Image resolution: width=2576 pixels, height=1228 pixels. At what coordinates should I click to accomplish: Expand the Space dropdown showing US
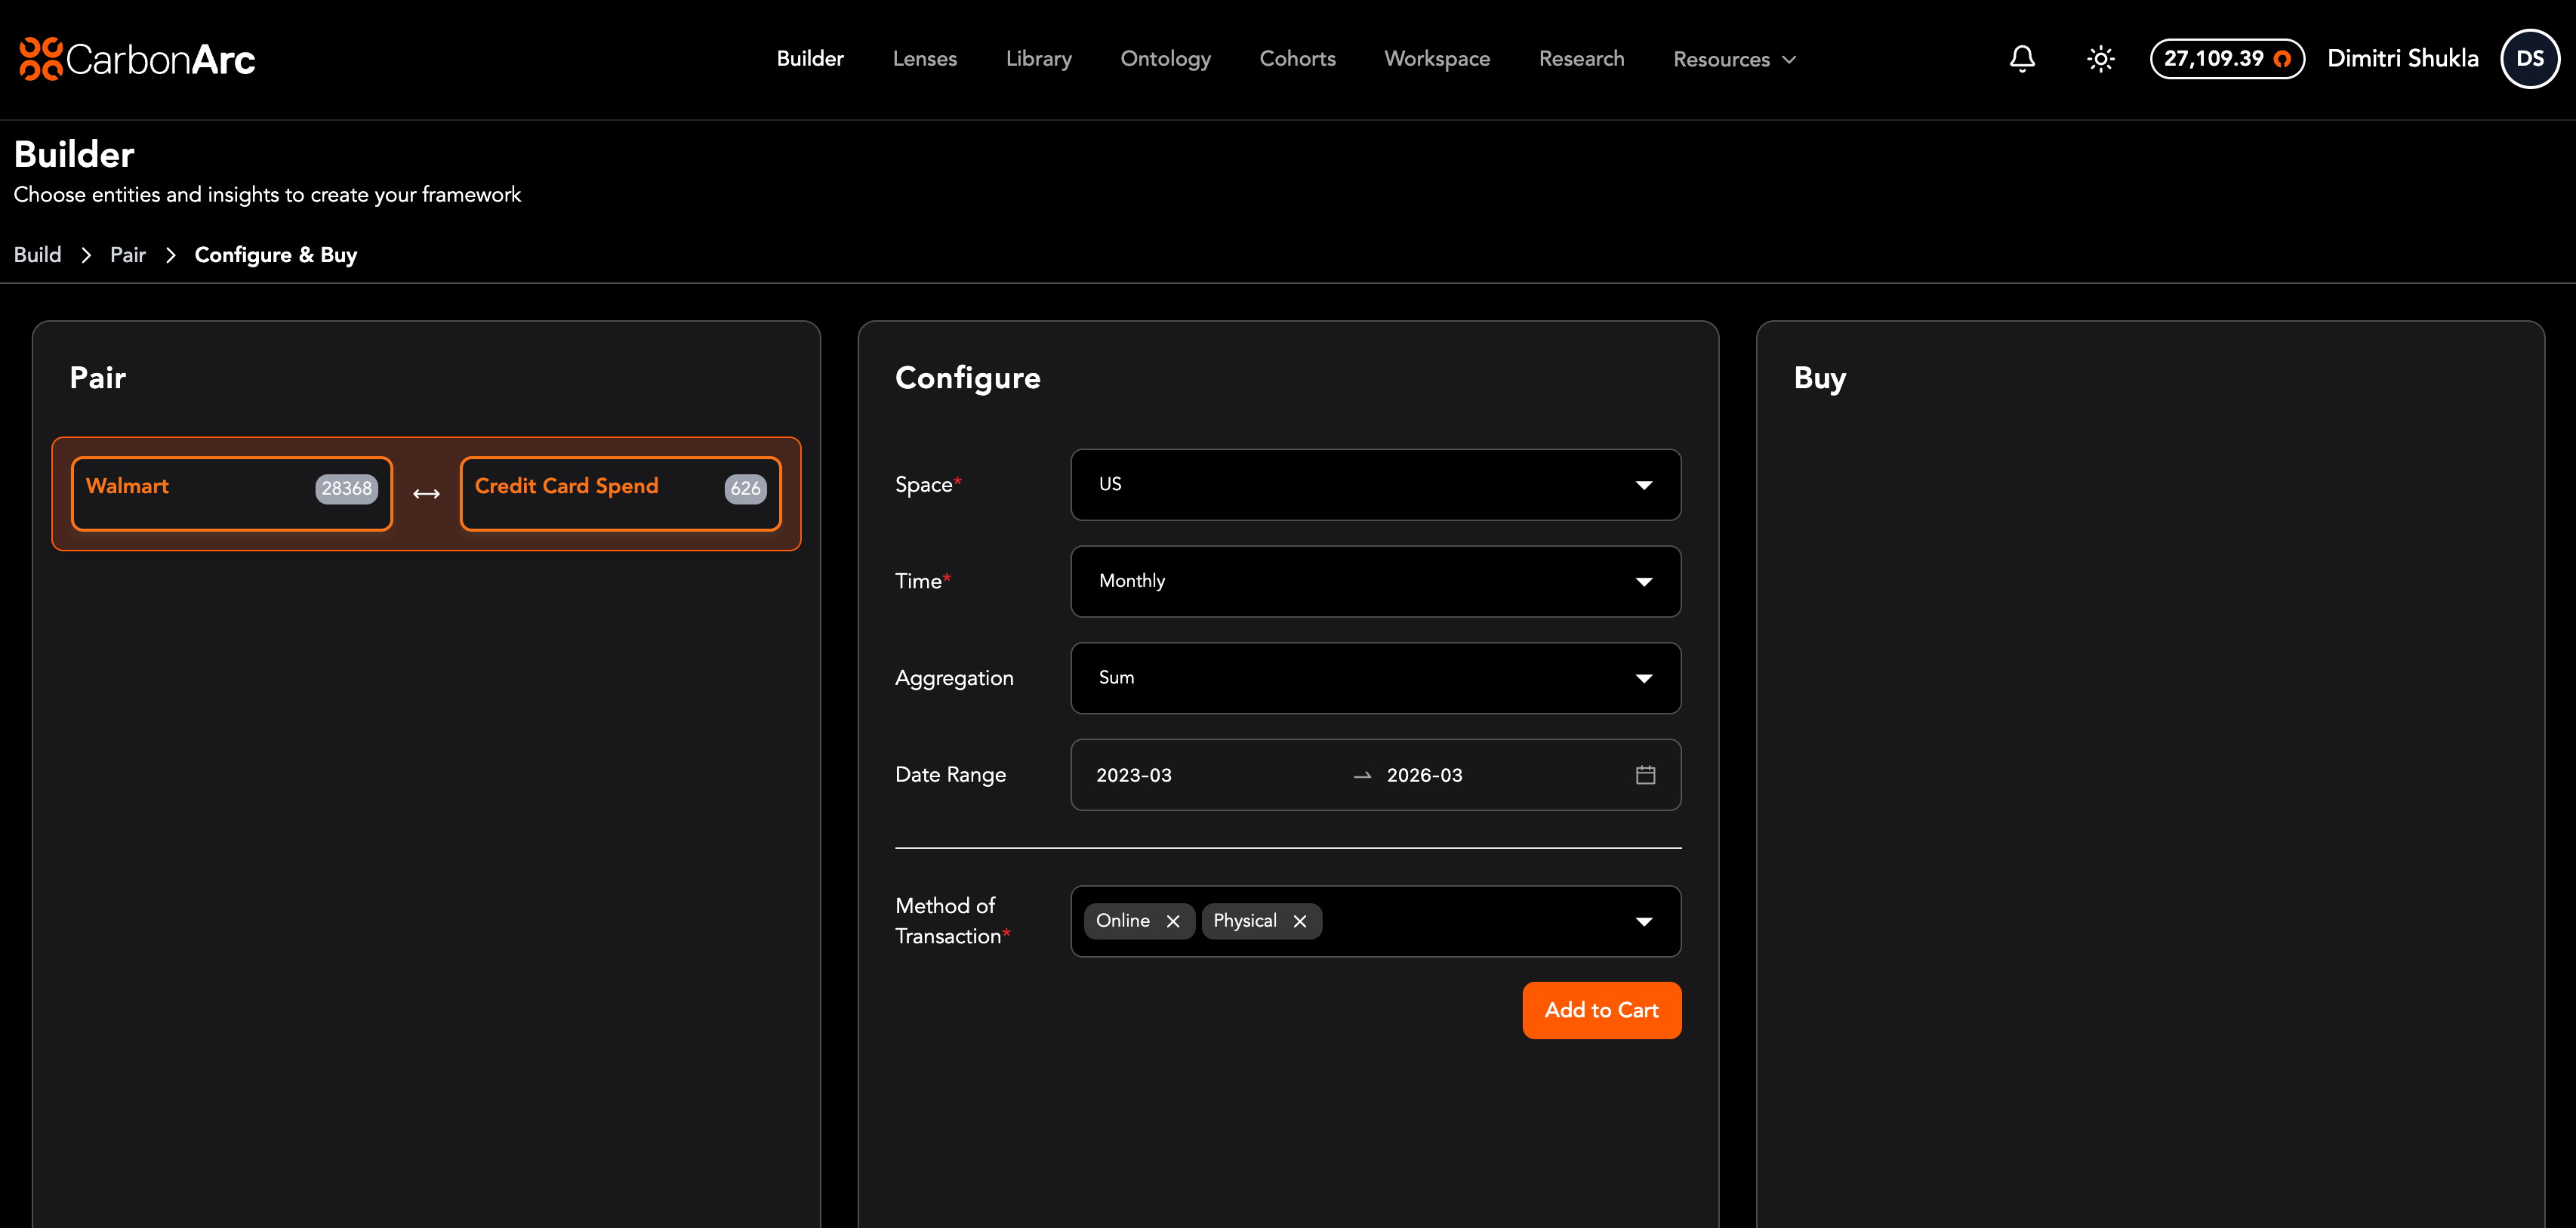(x=1375, y=485)
